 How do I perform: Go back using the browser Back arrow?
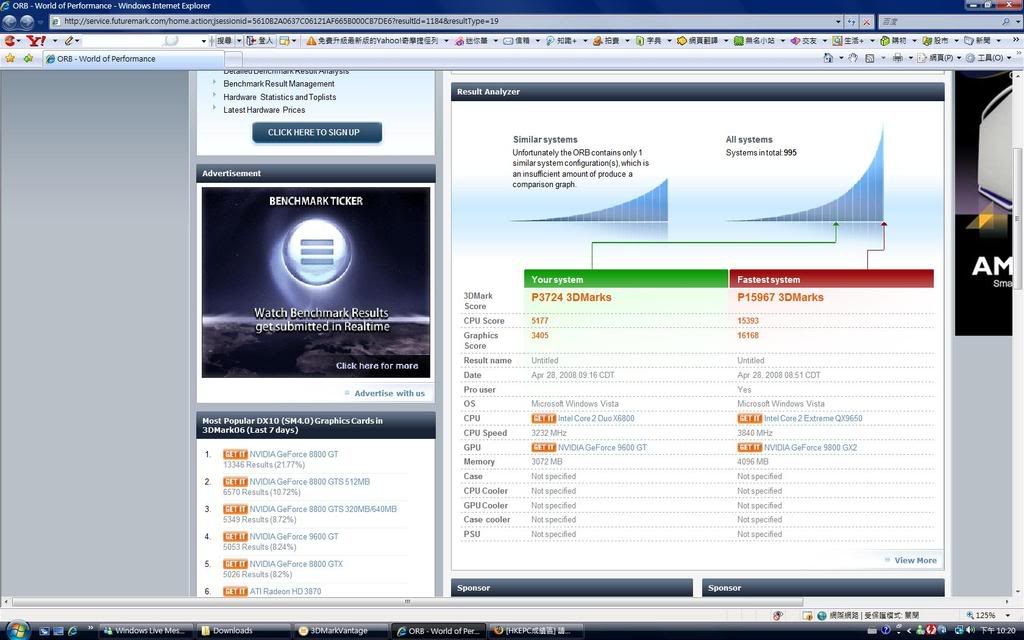[9, 22]
